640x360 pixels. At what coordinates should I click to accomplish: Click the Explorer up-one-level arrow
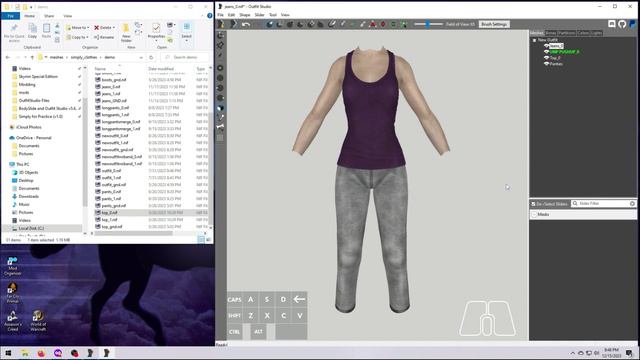pyautogui.click(x=32, y=58)
